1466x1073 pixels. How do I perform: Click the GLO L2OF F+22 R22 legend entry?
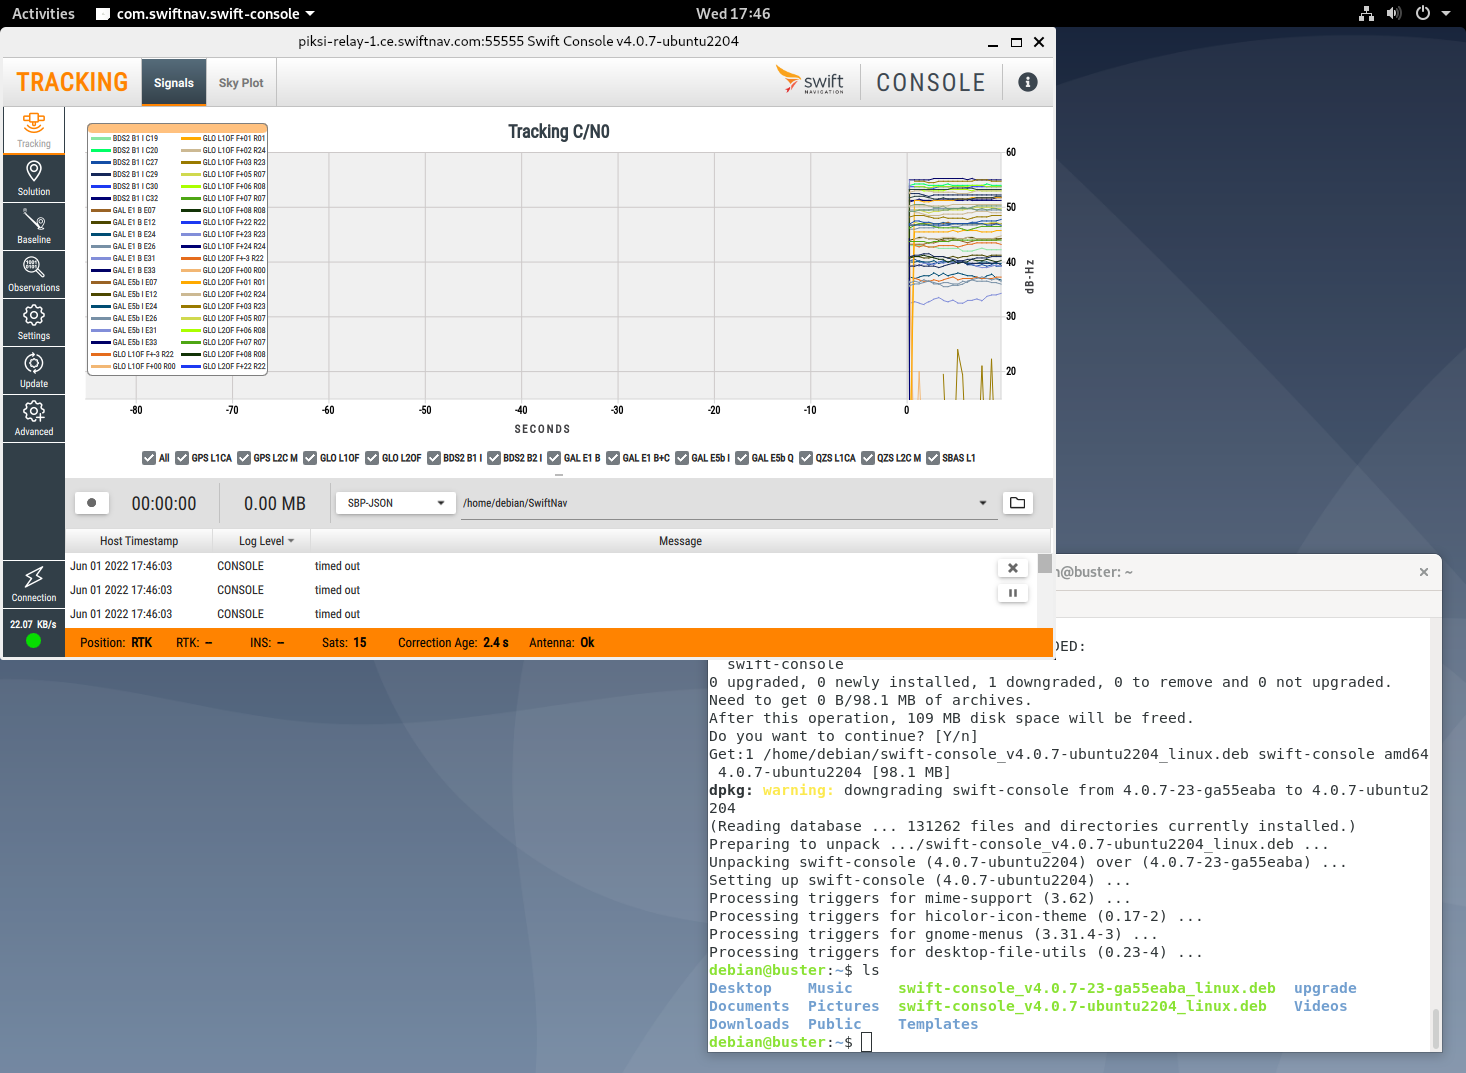(224, 367)
